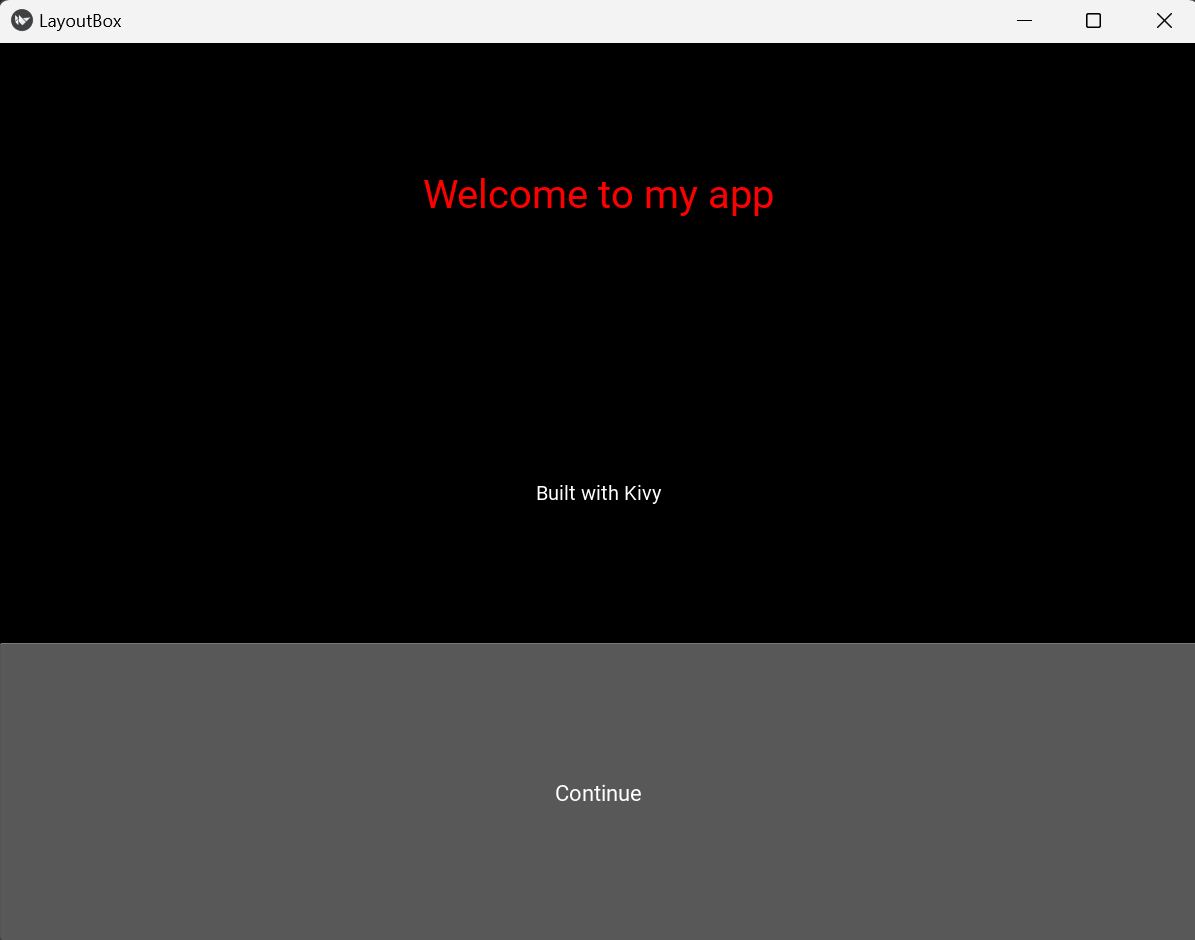Click the word Welcome in the heading
The width and height of the screenshot is (1195, 940).
[505, 194]
